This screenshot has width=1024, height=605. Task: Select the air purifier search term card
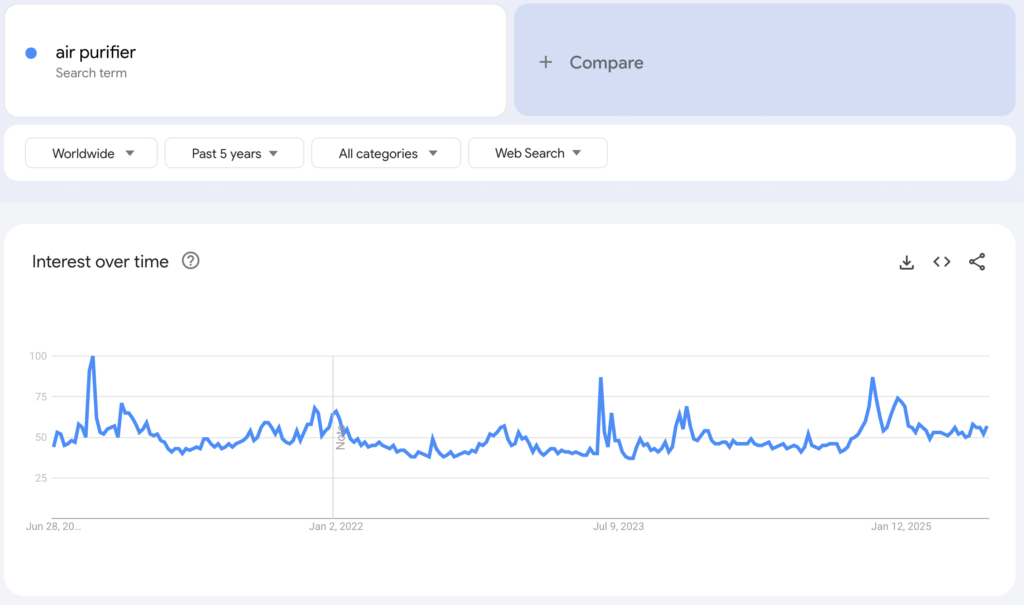pyautogui.click(x=256, y=60)
